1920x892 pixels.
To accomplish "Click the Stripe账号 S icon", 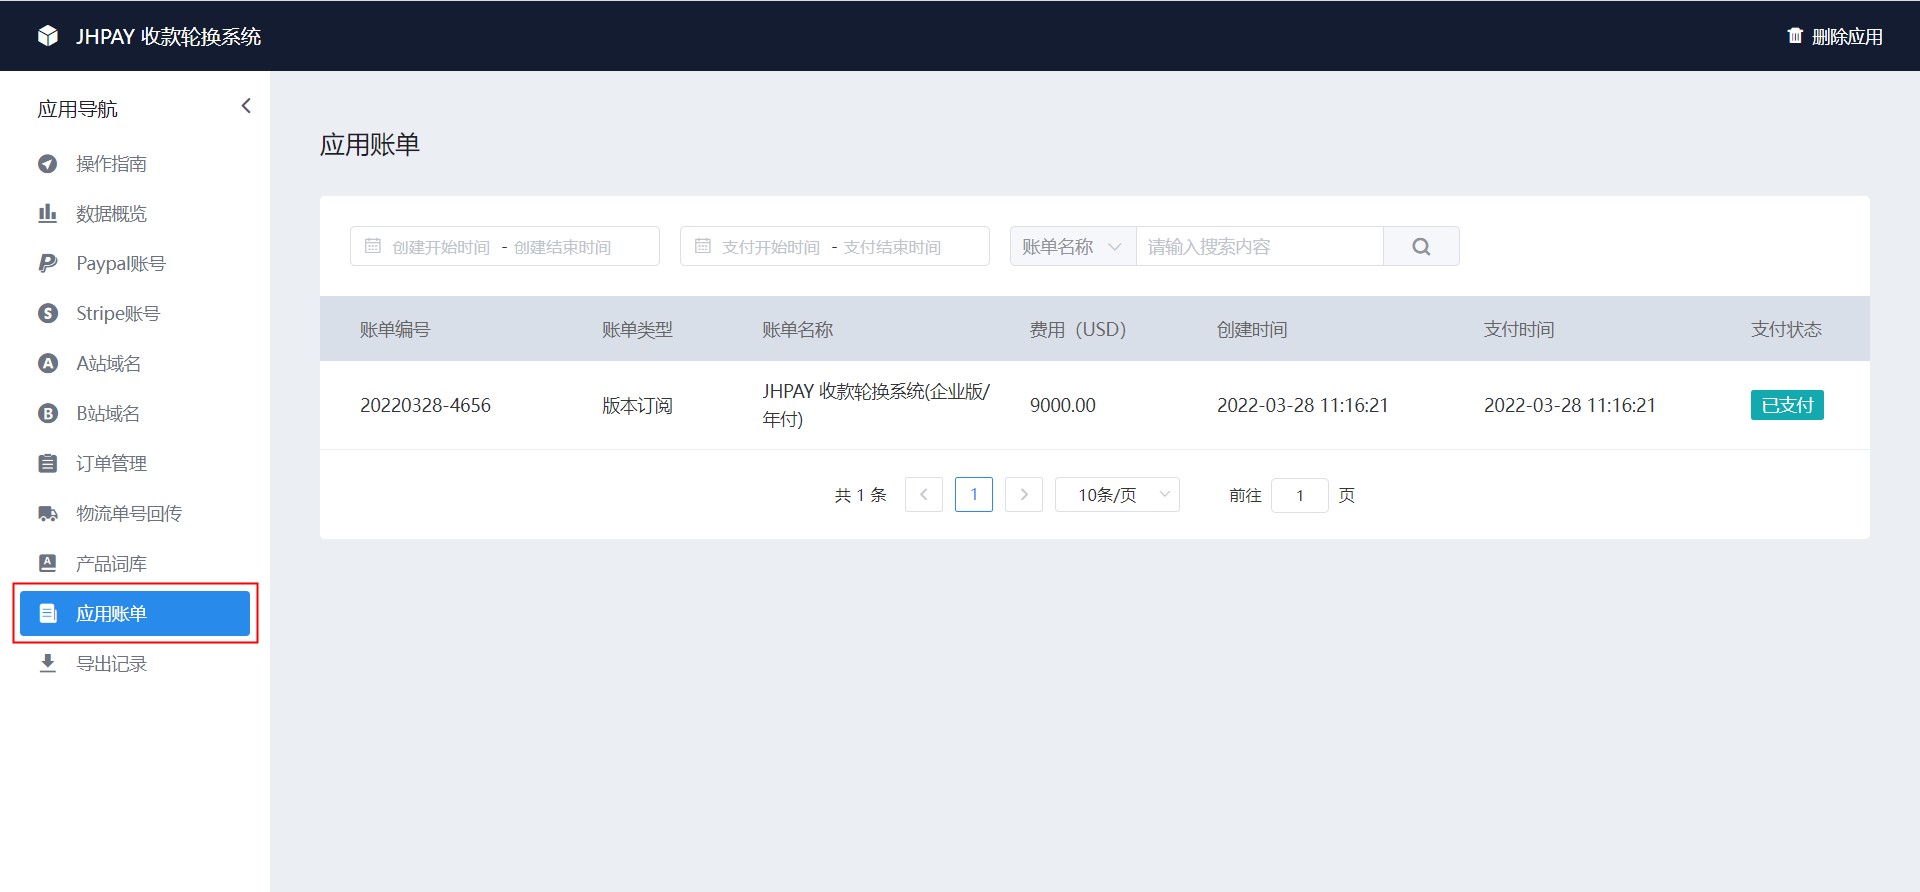I will pos(48,314).
